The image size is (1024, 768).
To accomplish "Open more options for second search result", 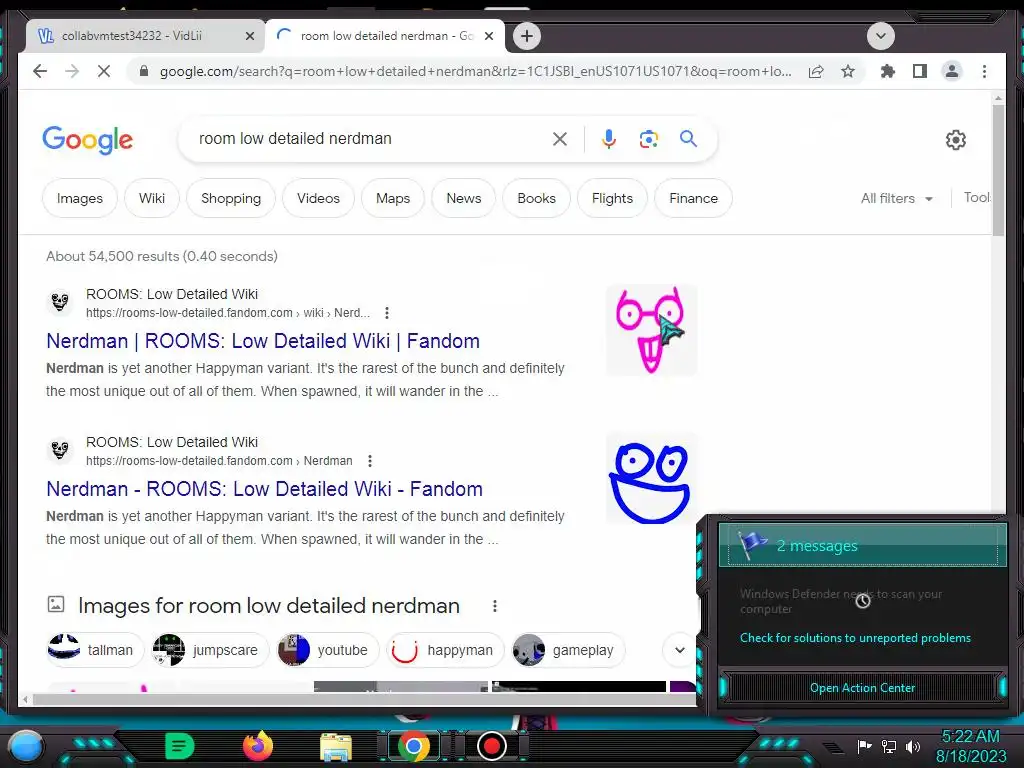I will click(370, 461).
